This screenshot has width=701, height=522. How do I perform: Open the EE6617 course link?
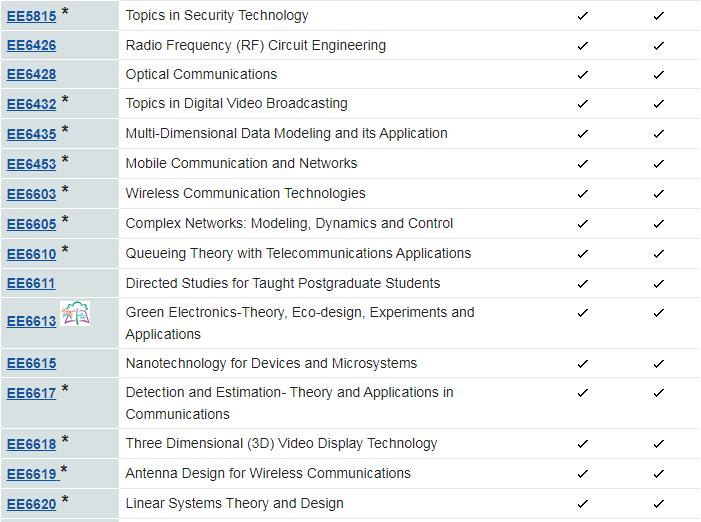click(31, 393)
